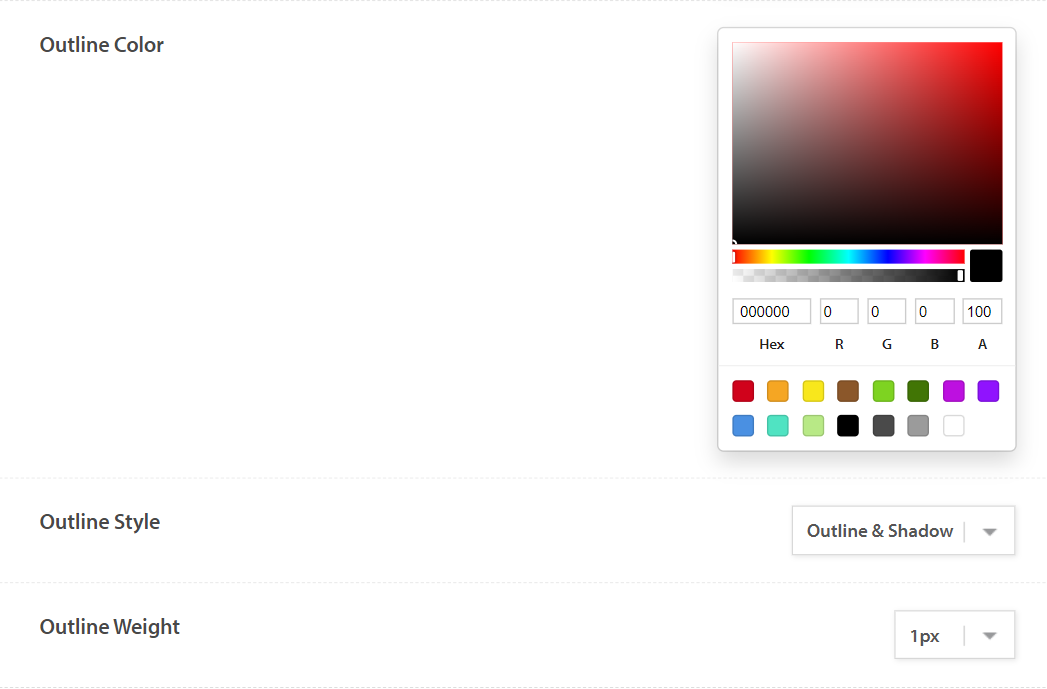Viewport: 1047px width, 689px height.
Task: Pick the blue preset color swatch
Action: click(x=743, y=425)
